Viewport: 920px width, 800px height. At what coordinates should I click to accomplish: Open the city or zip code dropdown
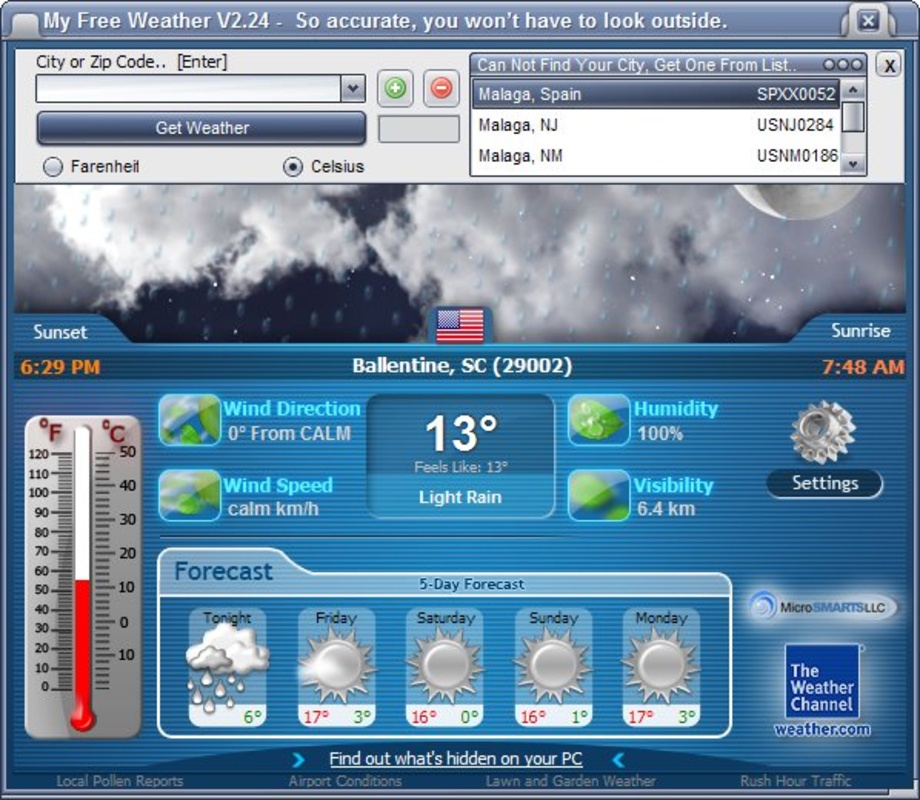[353, 89]
